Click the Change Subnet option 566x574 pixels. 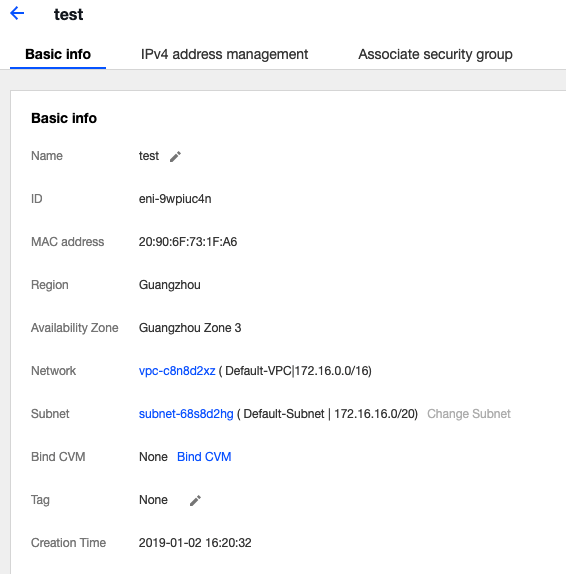(x=469, y=414)
